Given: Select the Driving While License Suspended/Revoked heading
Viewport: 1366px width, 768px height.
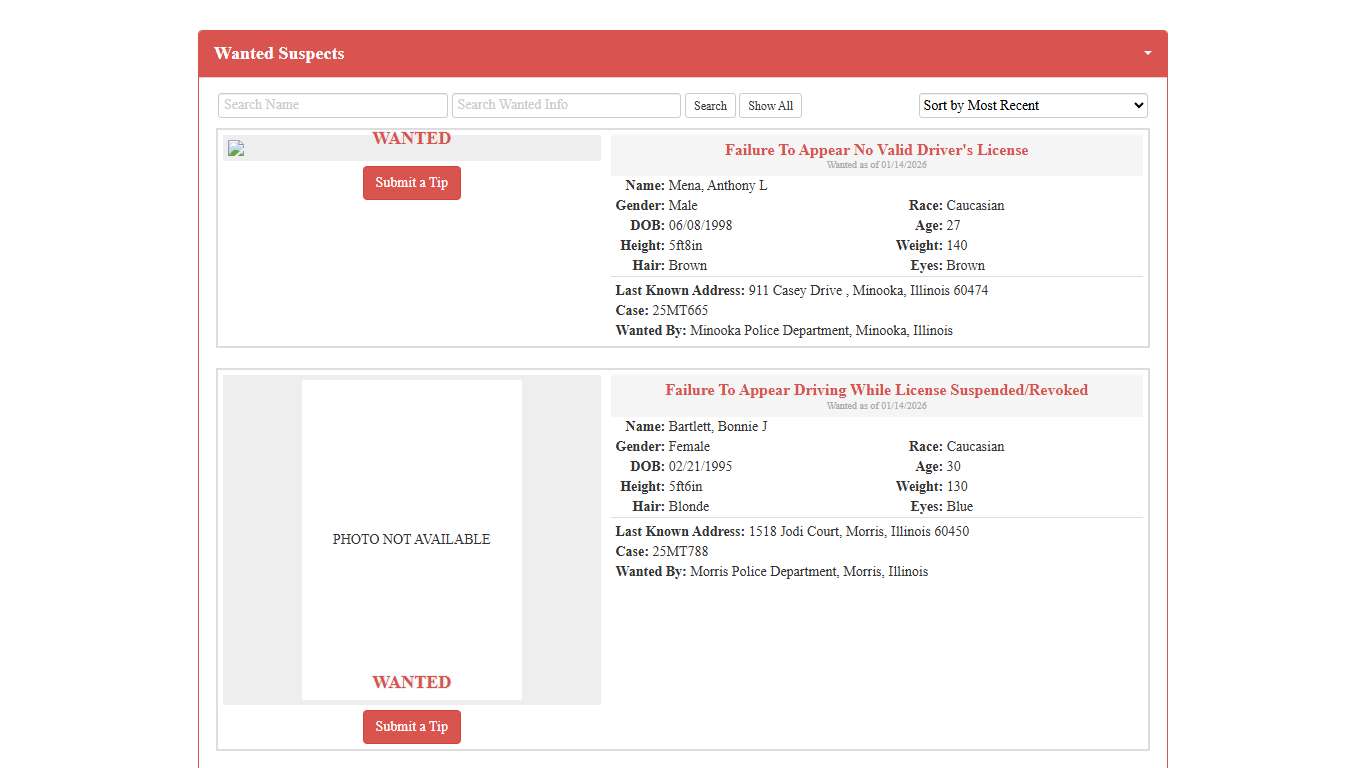Looking at the screenshot, I should (x=876, y=390).
